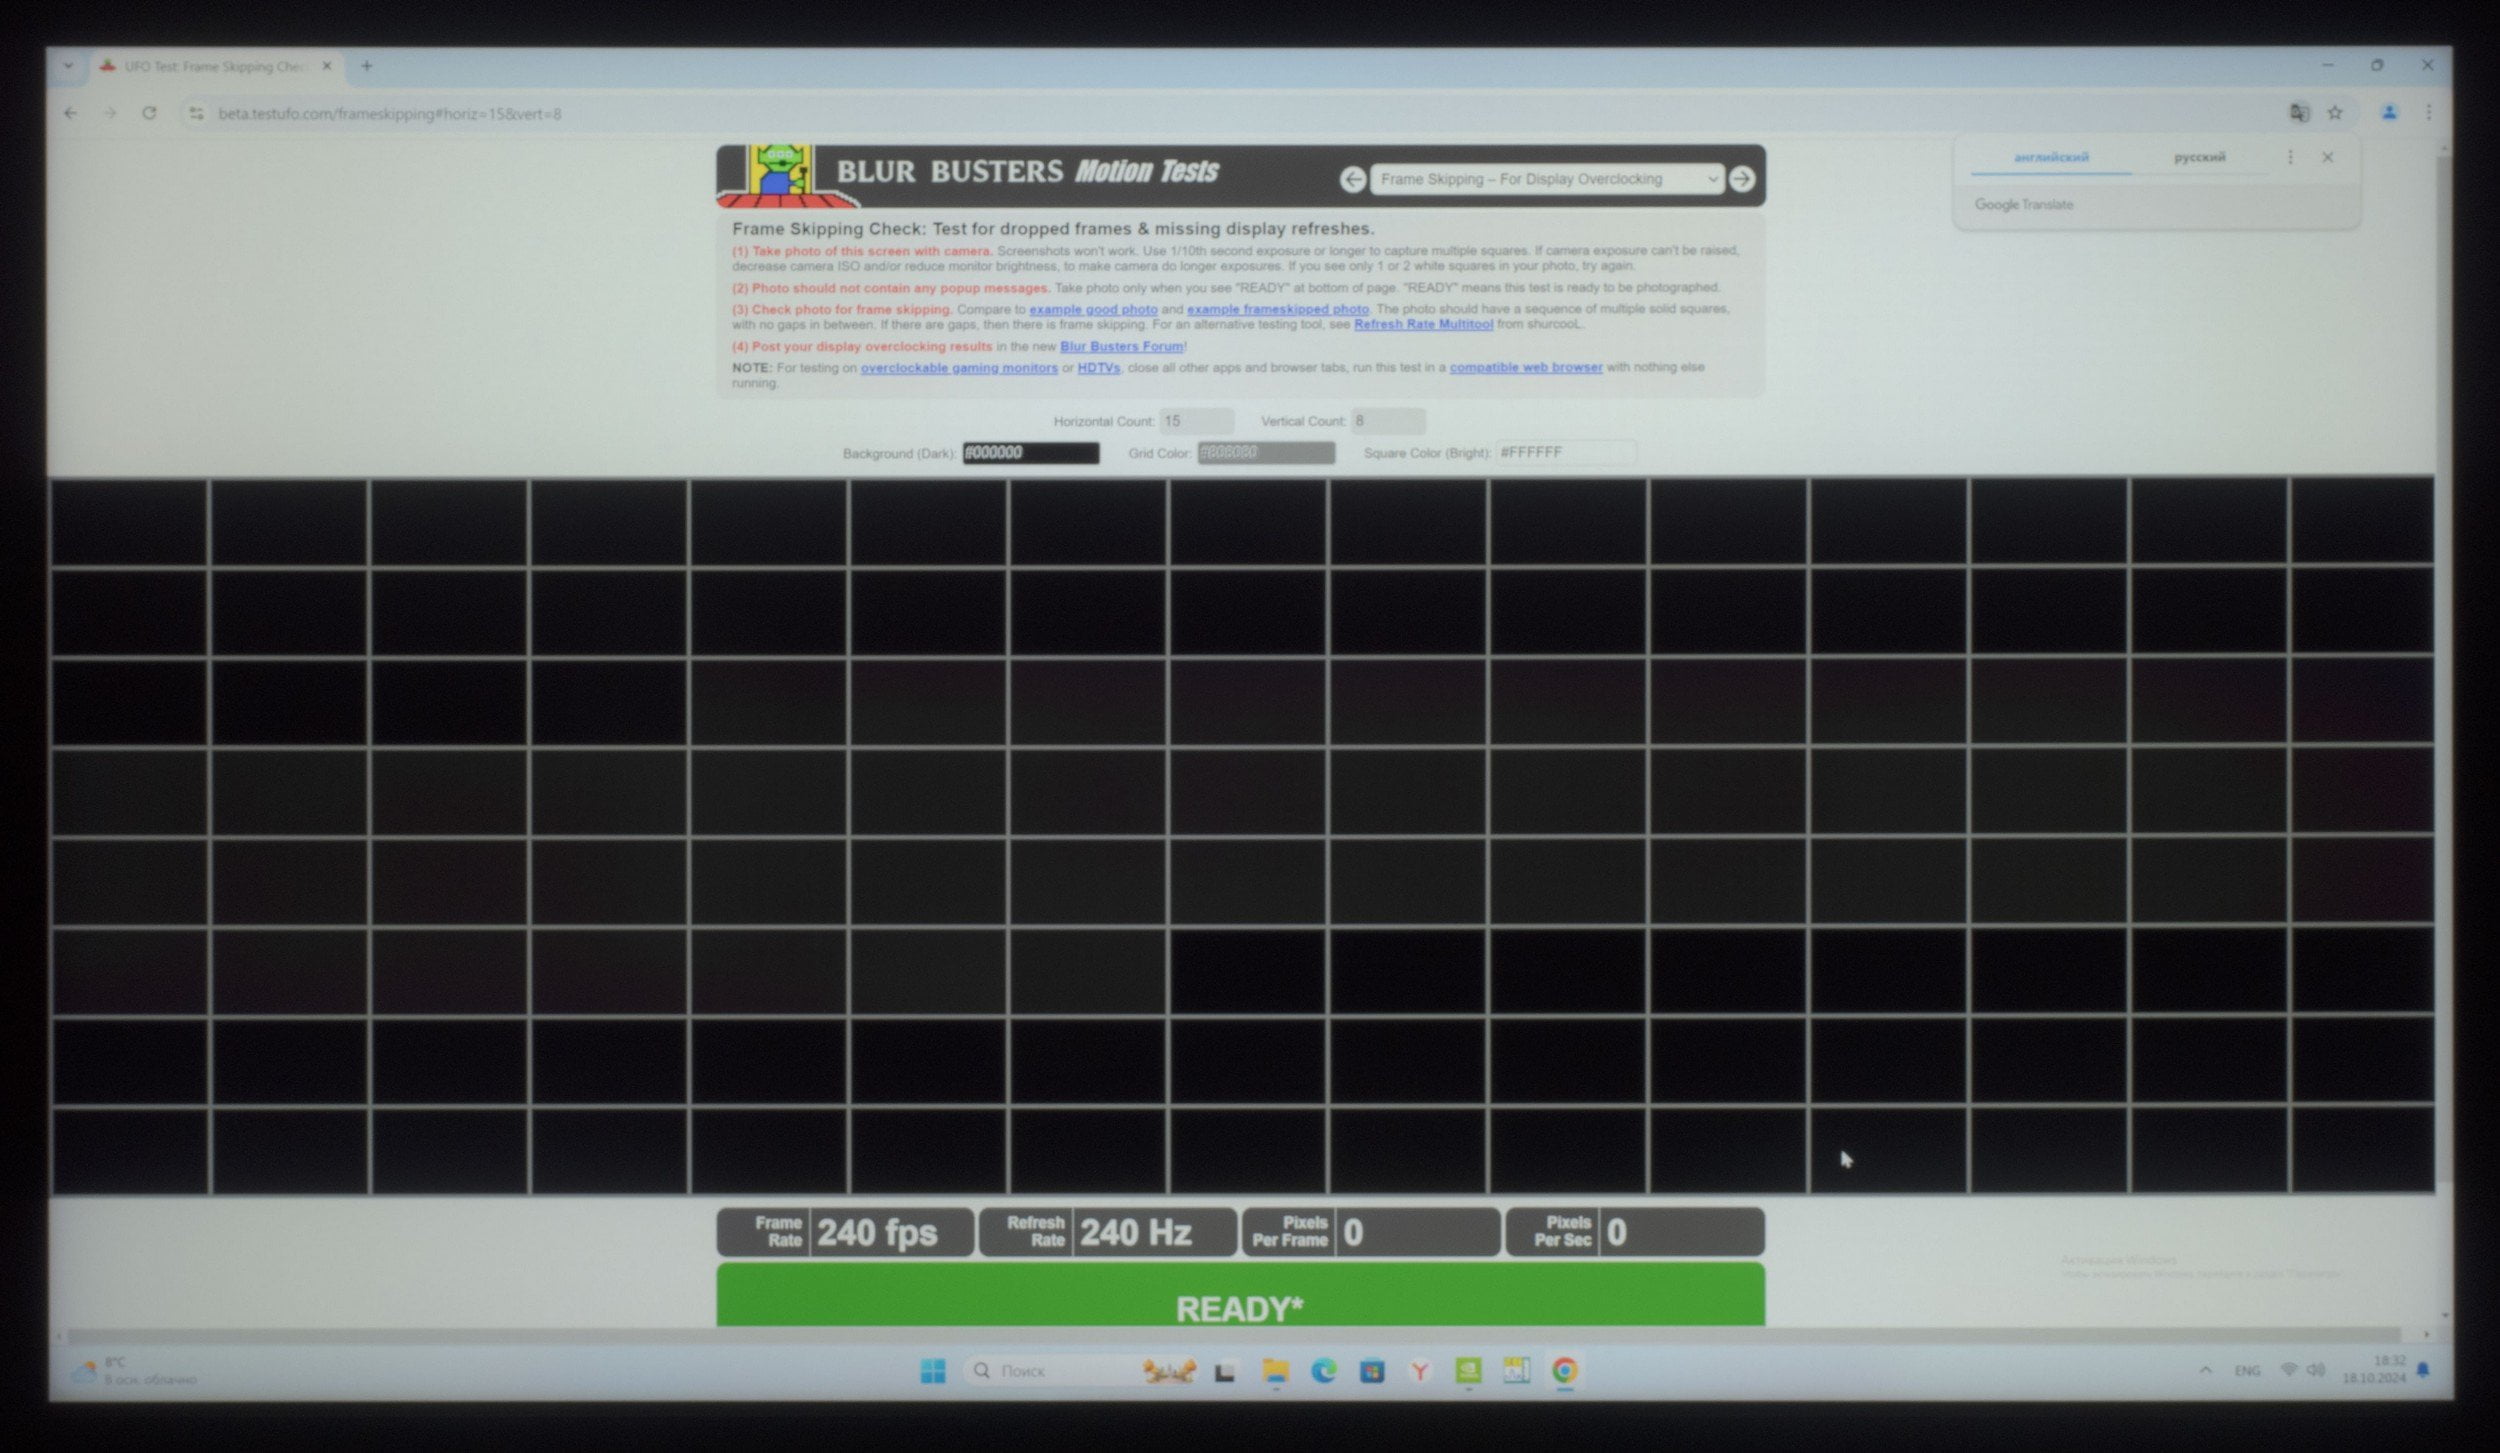Reload the page with the refresh icon

[149, 113]
